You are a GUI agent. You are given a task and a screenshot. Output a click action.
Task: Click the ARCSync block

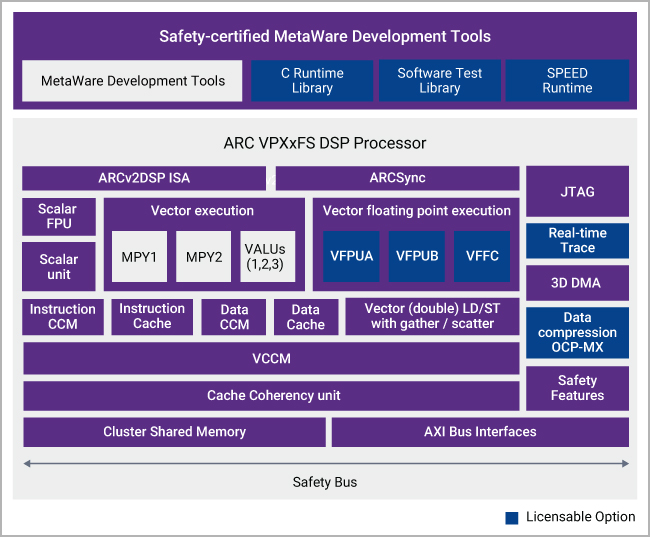[398, 178]
